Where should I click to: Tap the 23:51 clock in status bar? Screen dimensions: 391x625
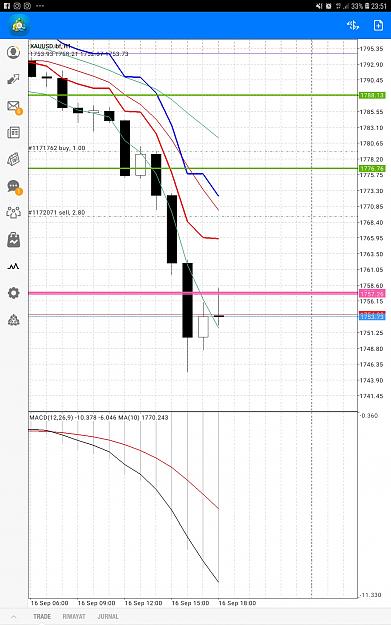tap(379, 6)
